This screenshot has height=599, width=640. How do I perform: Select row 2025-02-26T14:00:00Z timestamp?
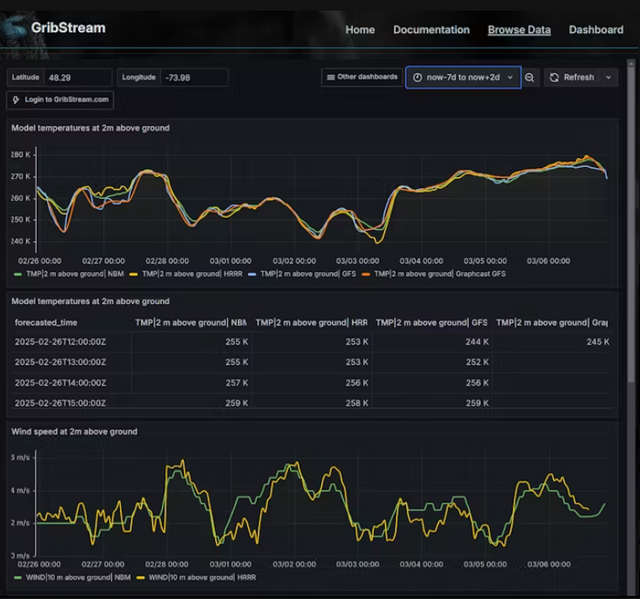pyautogui.click(x=60, y=383)
